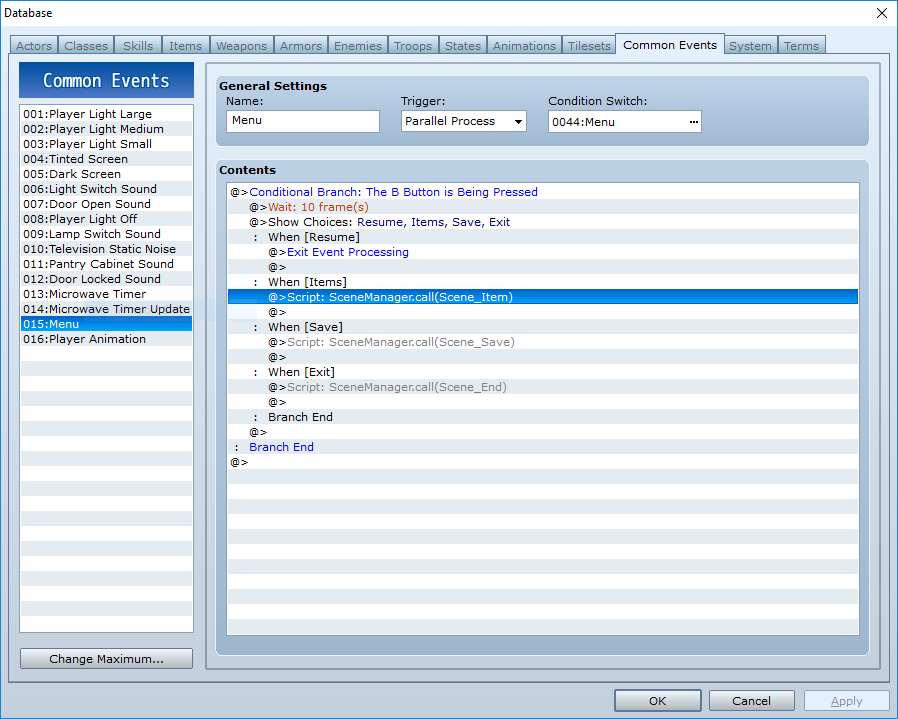The height and width of the screenshot is (719, 898).
Task: Select the When [Resume] line
Action: (x=543, y=237)
